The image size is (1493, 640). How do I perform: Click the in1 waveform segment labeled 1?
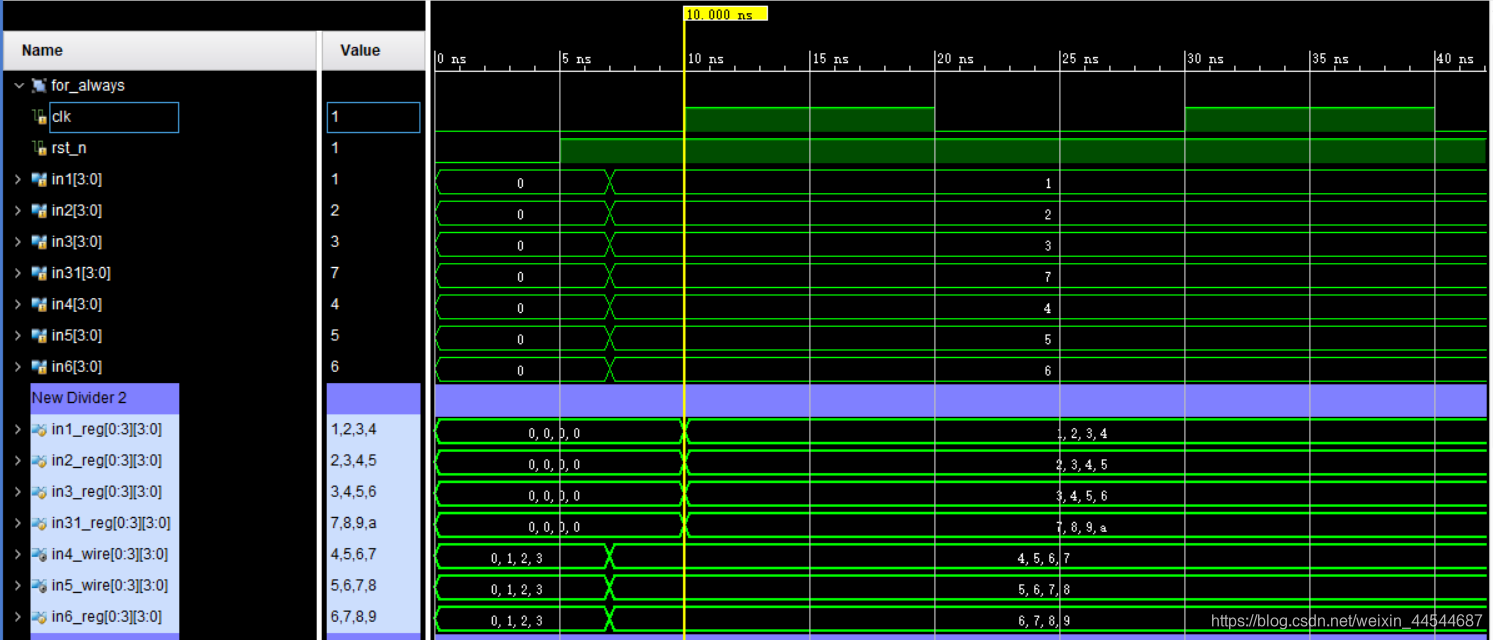pyautogui.click(x=1048, y=183)
